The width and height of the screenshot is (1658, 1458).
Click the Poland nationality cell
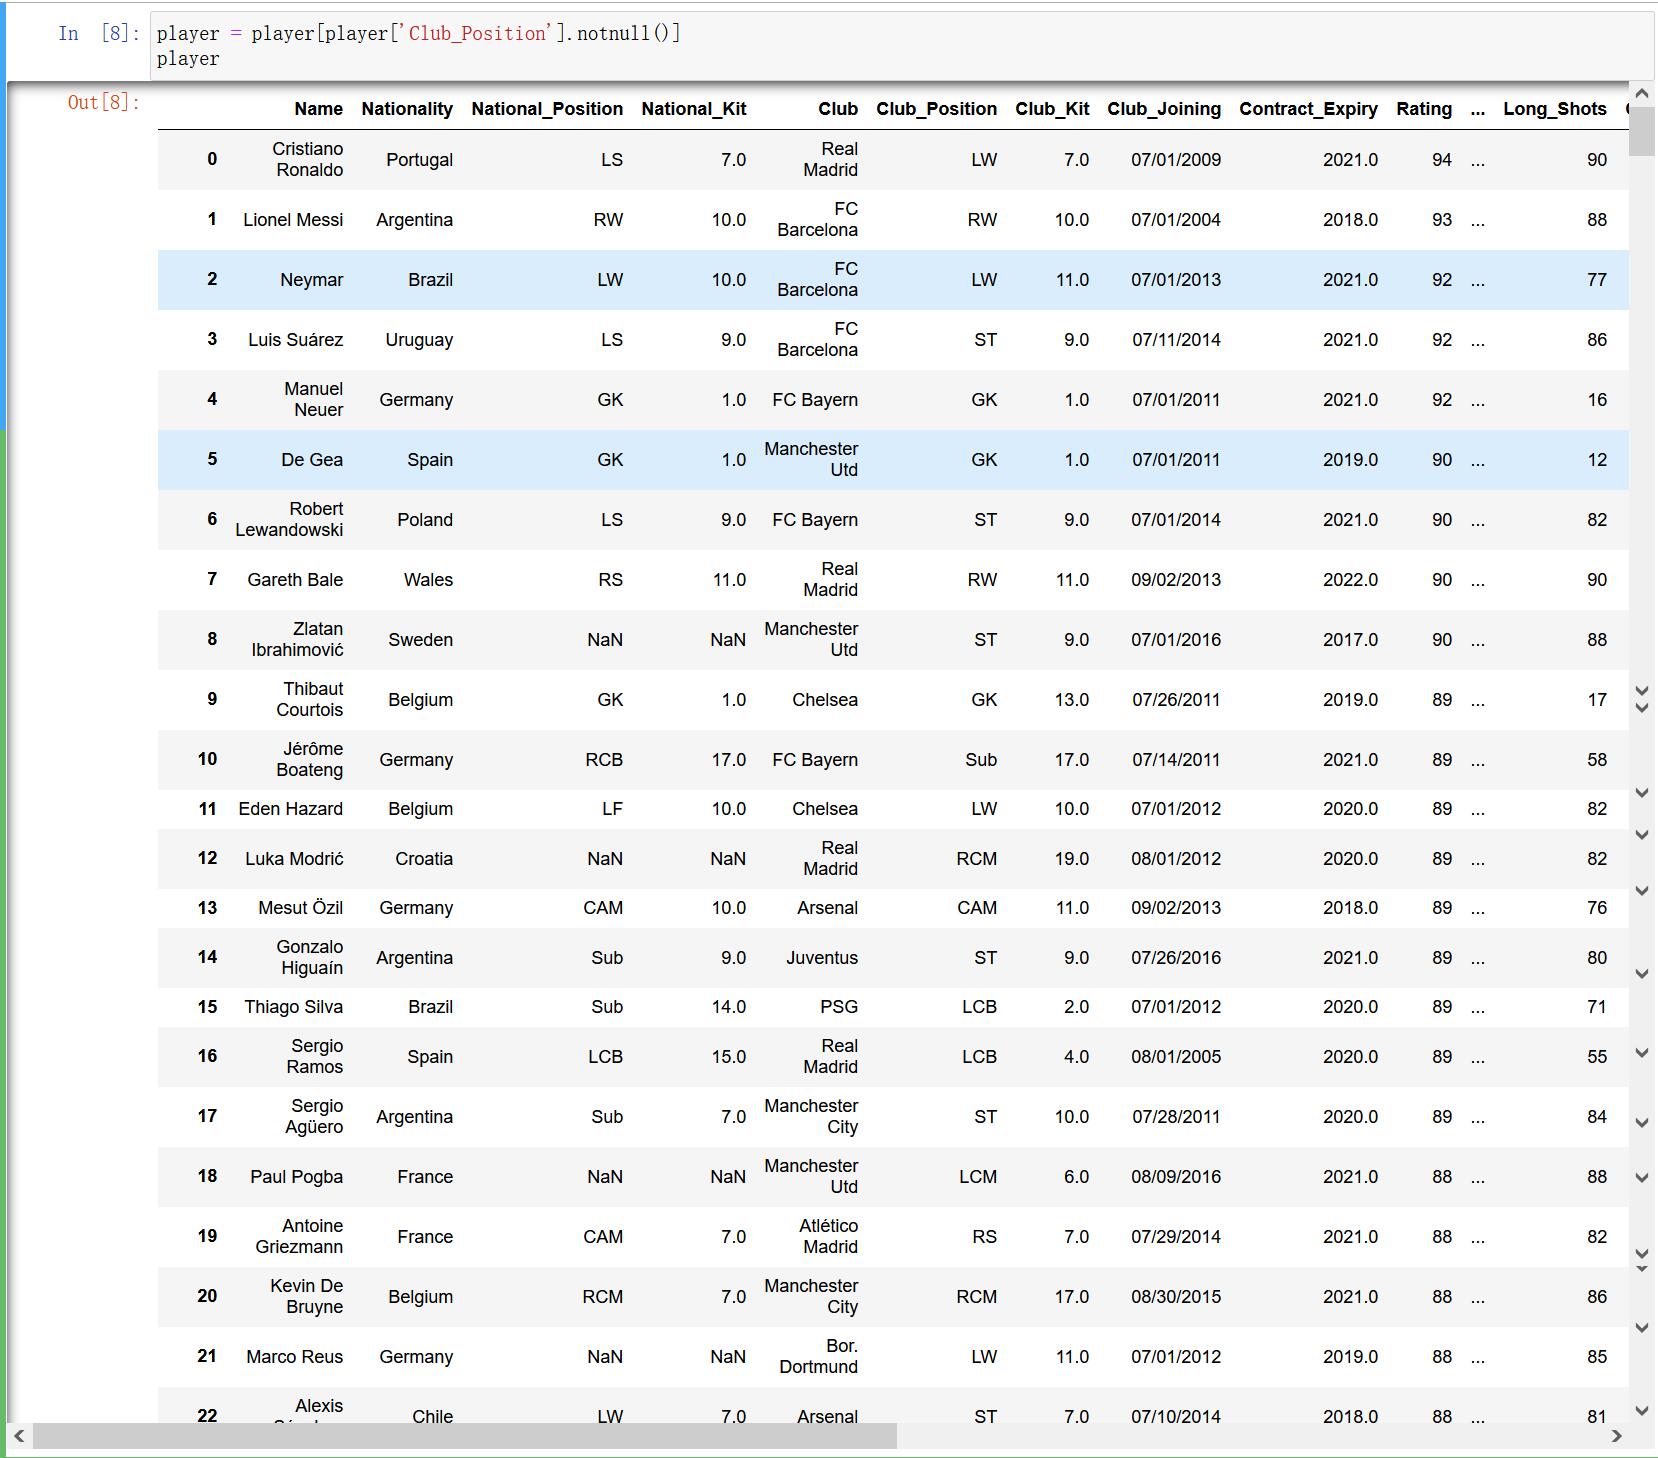tap(425, 520)
